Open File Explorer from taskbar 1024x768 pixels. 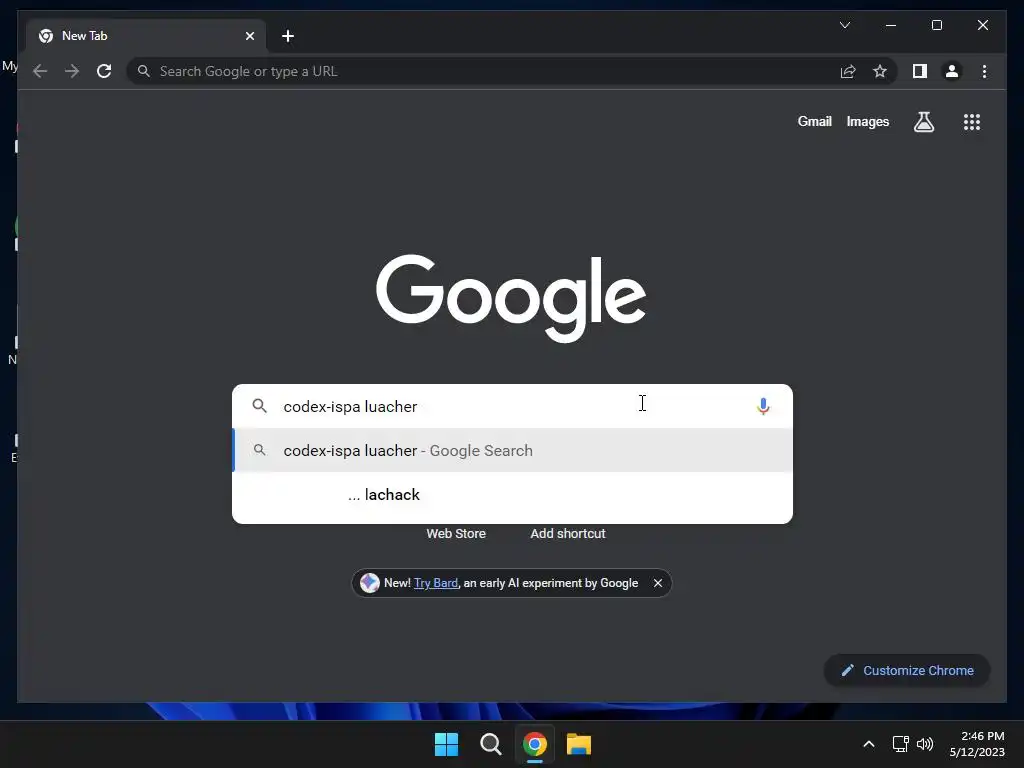click(579, 744)
